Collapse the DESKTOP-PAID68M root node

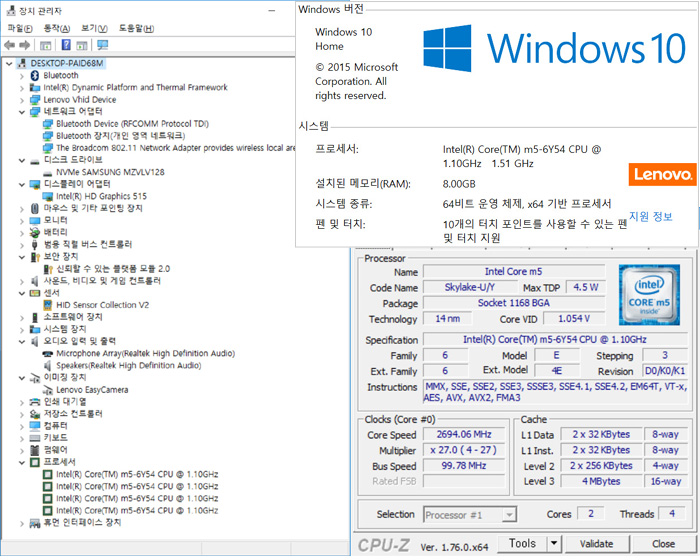click(9, 64)
